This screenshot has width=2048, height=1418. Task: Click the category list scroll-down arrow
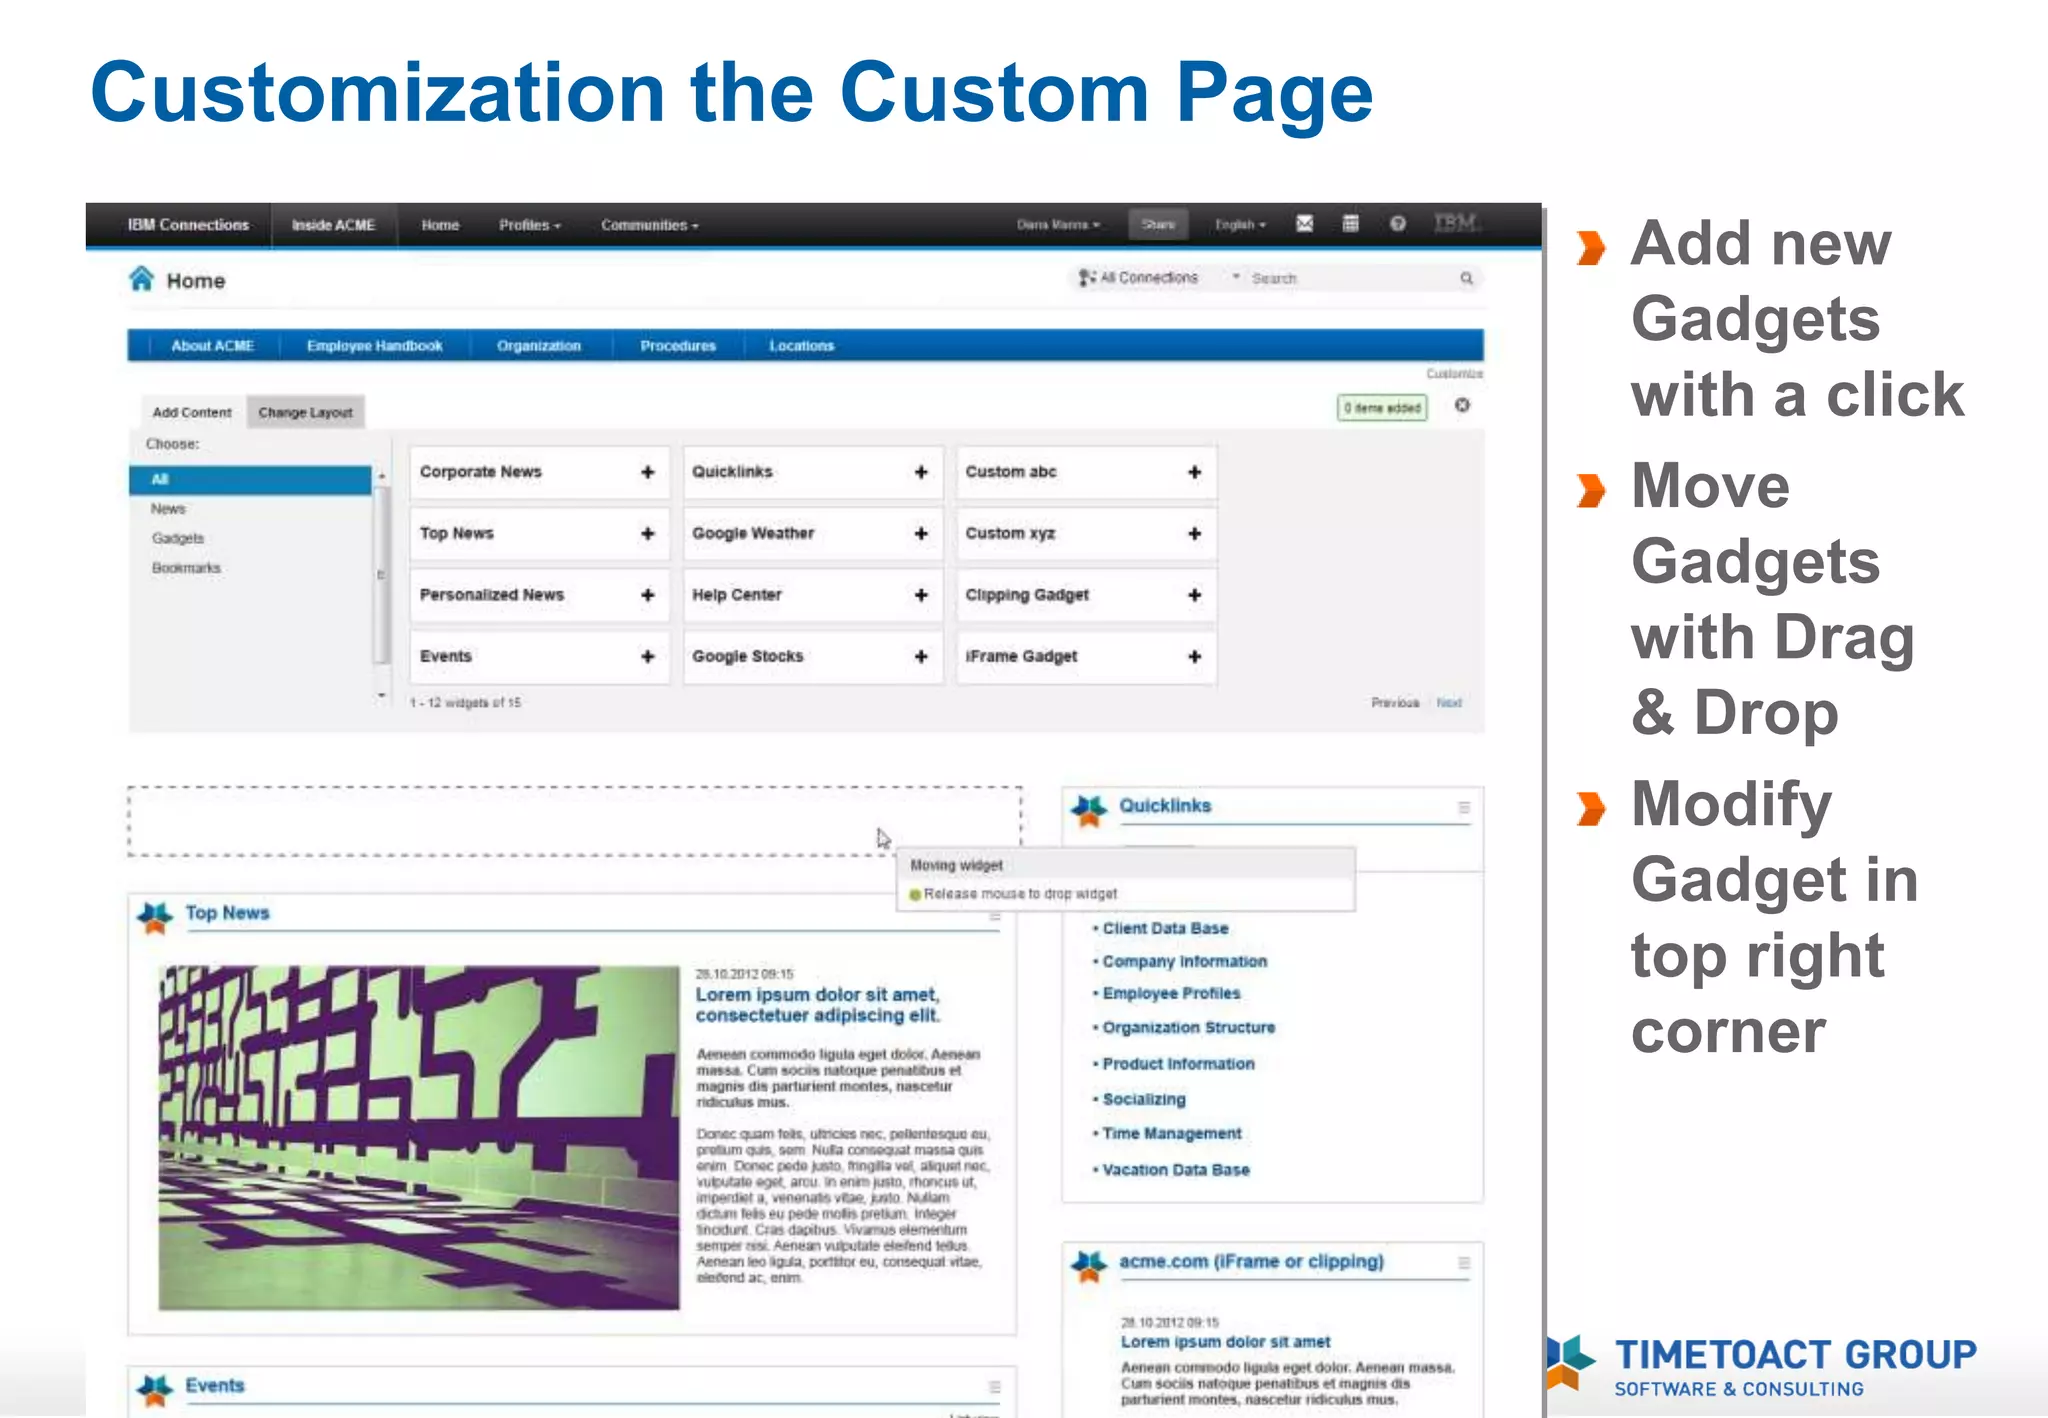(x=381, y=695)
